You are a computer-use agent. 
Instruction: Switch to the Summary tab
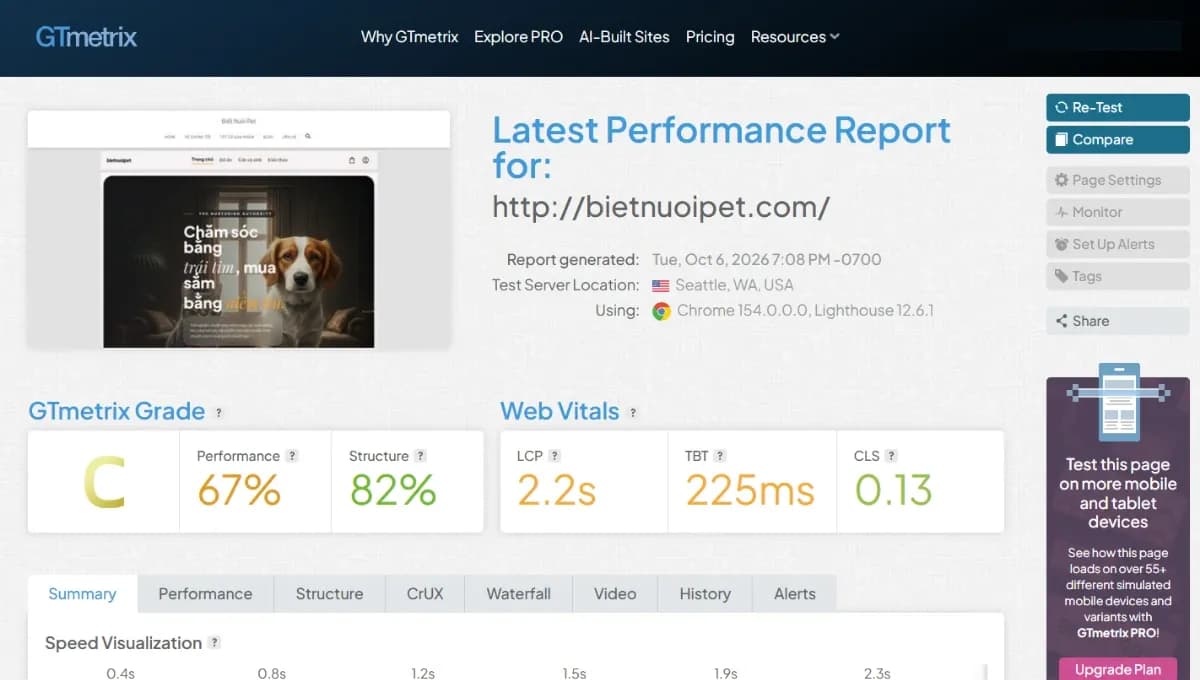[82, 594]
